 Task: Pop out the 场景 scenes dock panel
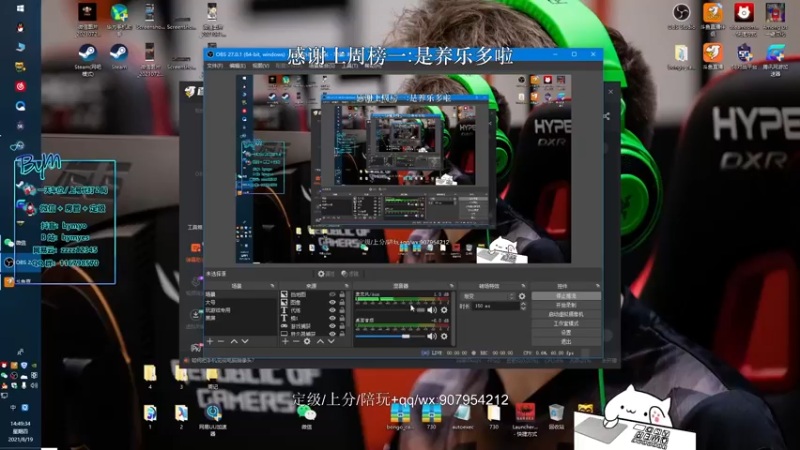(x=272, y=286)
